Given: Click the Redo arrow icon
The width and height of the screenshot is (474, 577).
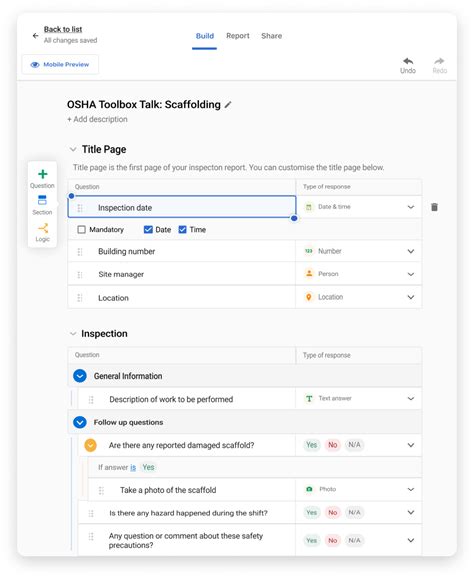Looking at the screenshot, I should click(x=439, y=61).
